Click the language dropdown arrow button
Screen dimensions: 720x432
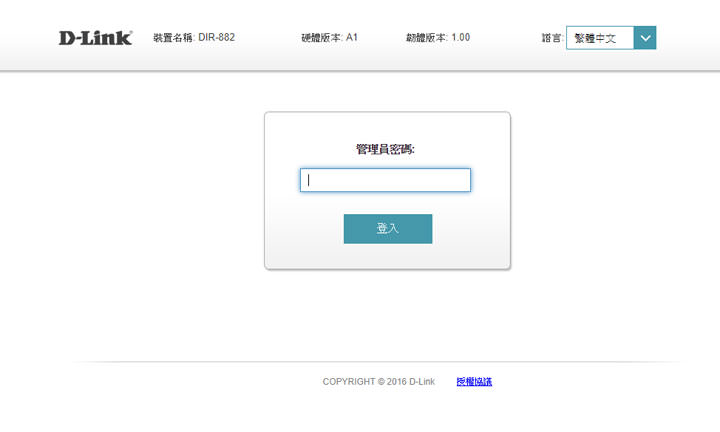(645, 38)
